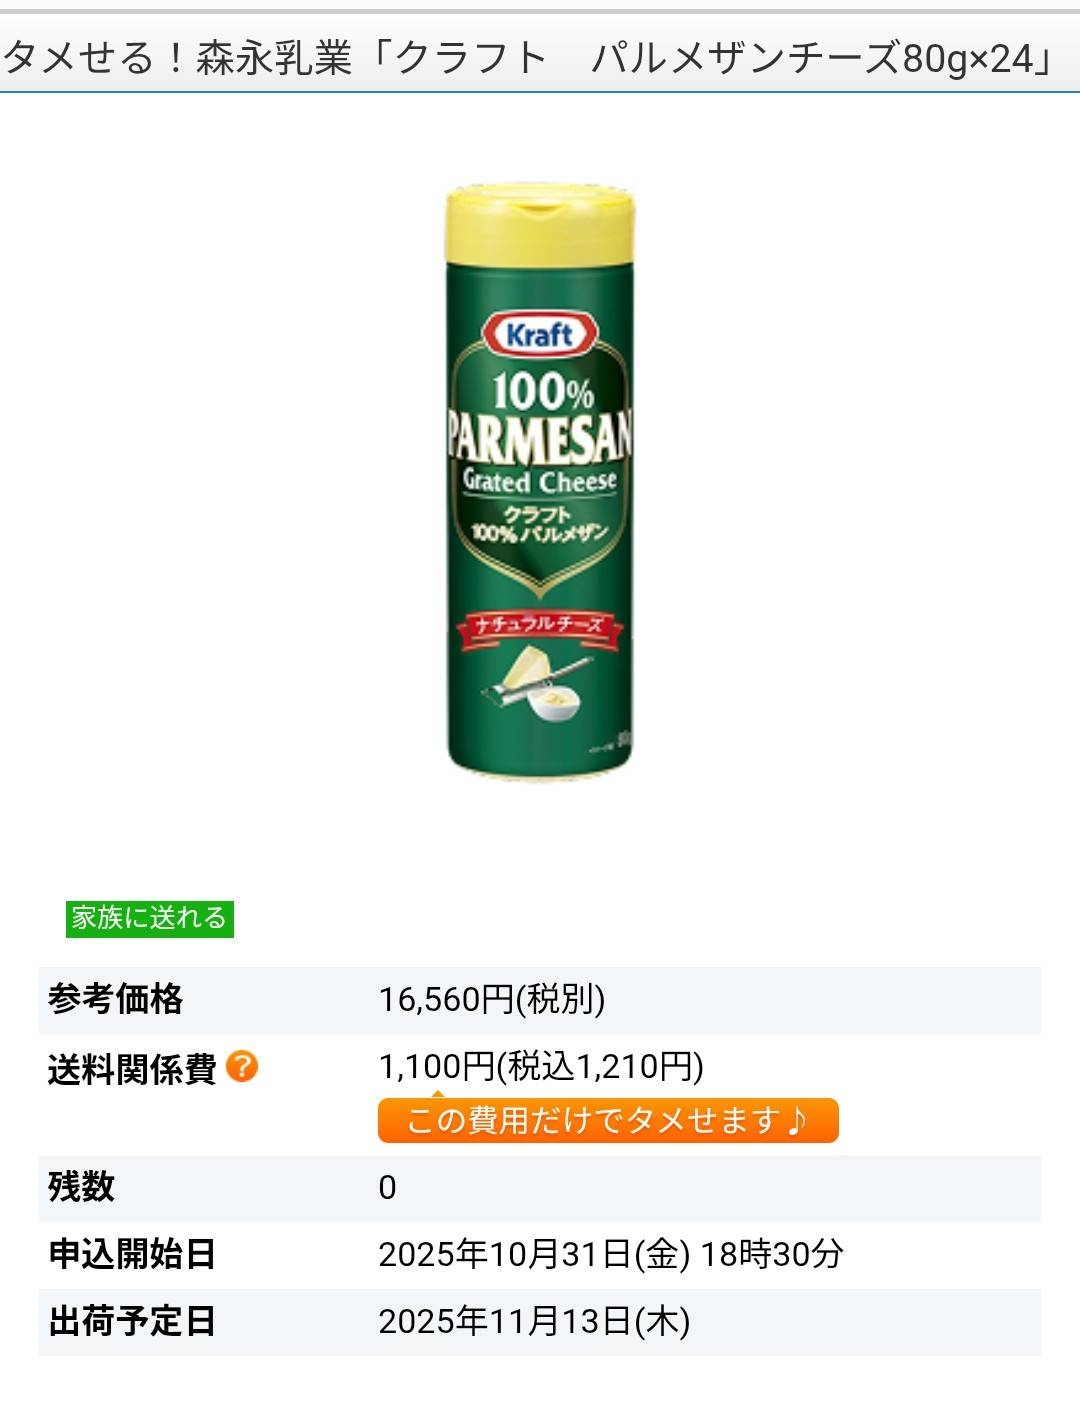
Task: Click the orange question mark help icon
Action: coord(242,1067)
